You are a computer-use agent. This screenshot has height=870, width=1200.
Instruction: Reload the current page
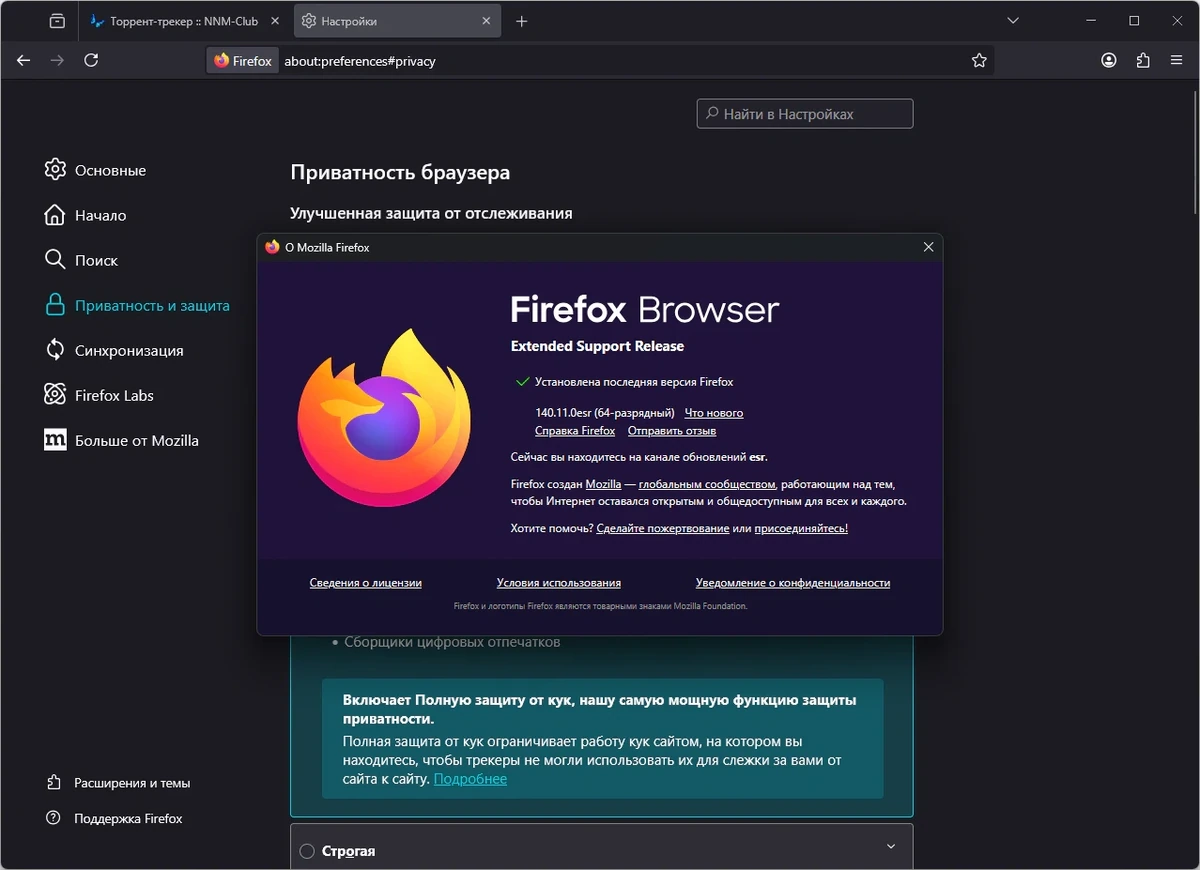coord(91,60)
